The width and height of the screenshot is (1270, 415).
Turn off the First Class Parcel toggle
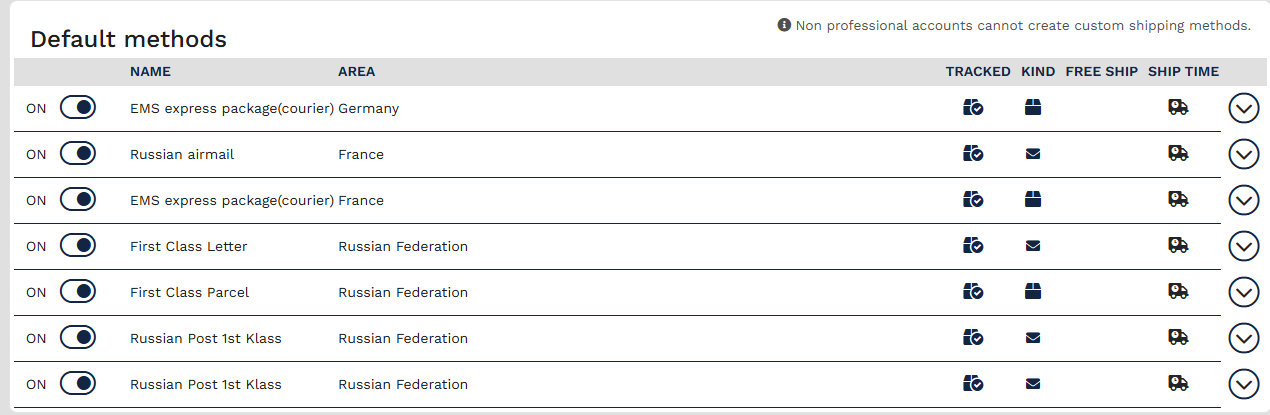[x=78, y=292]
